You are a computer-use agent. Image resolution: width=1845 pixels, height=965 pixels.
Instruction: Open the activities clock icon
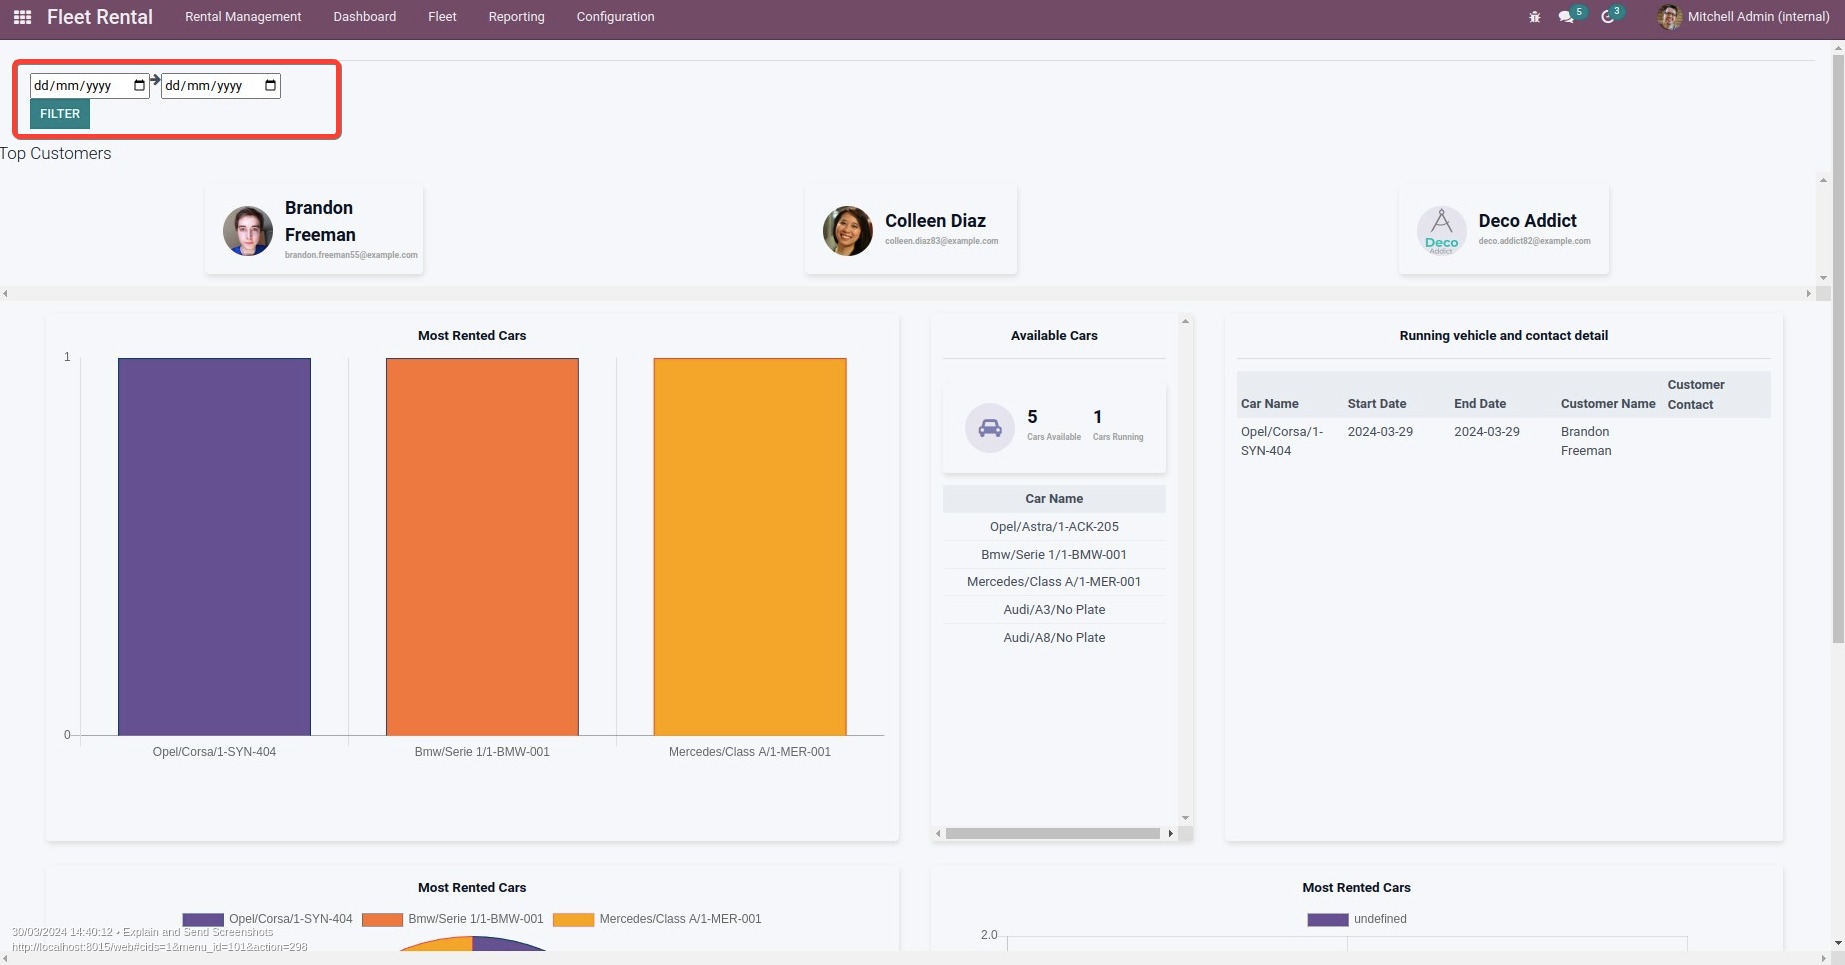coord(1608,17)
